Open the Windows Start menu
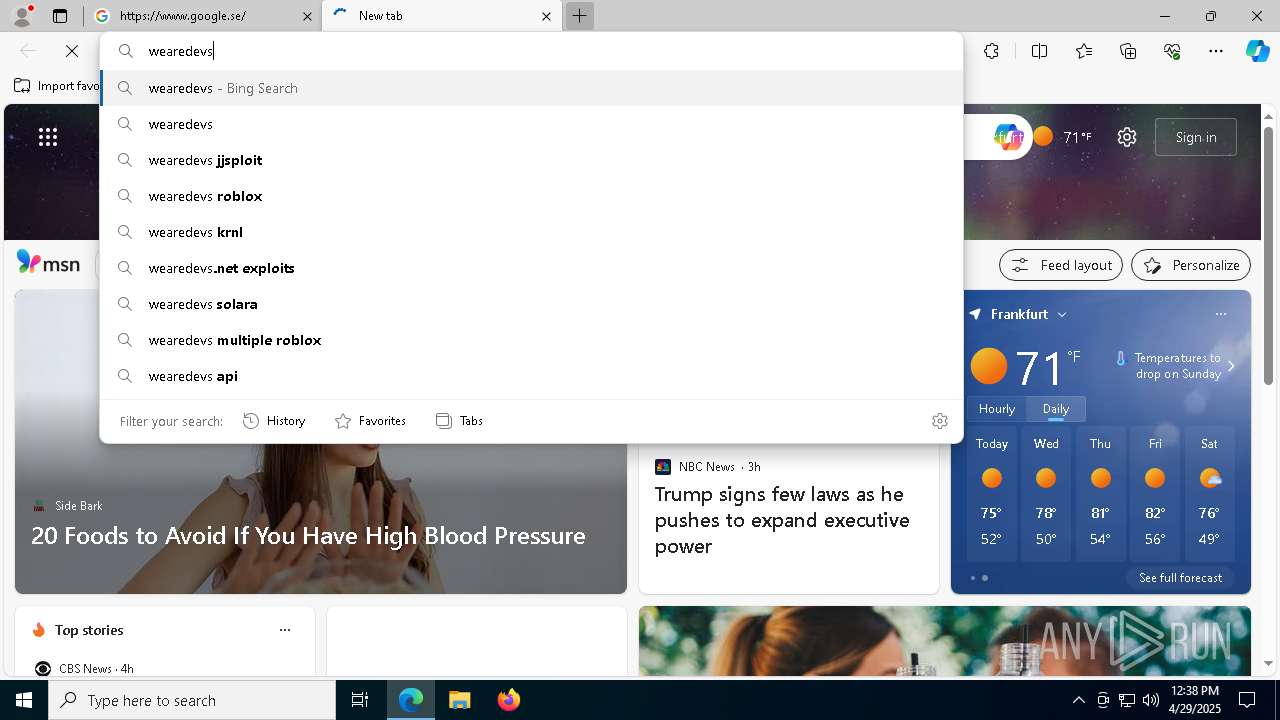This screenshot has width=1280, height=720. point(24,700)
